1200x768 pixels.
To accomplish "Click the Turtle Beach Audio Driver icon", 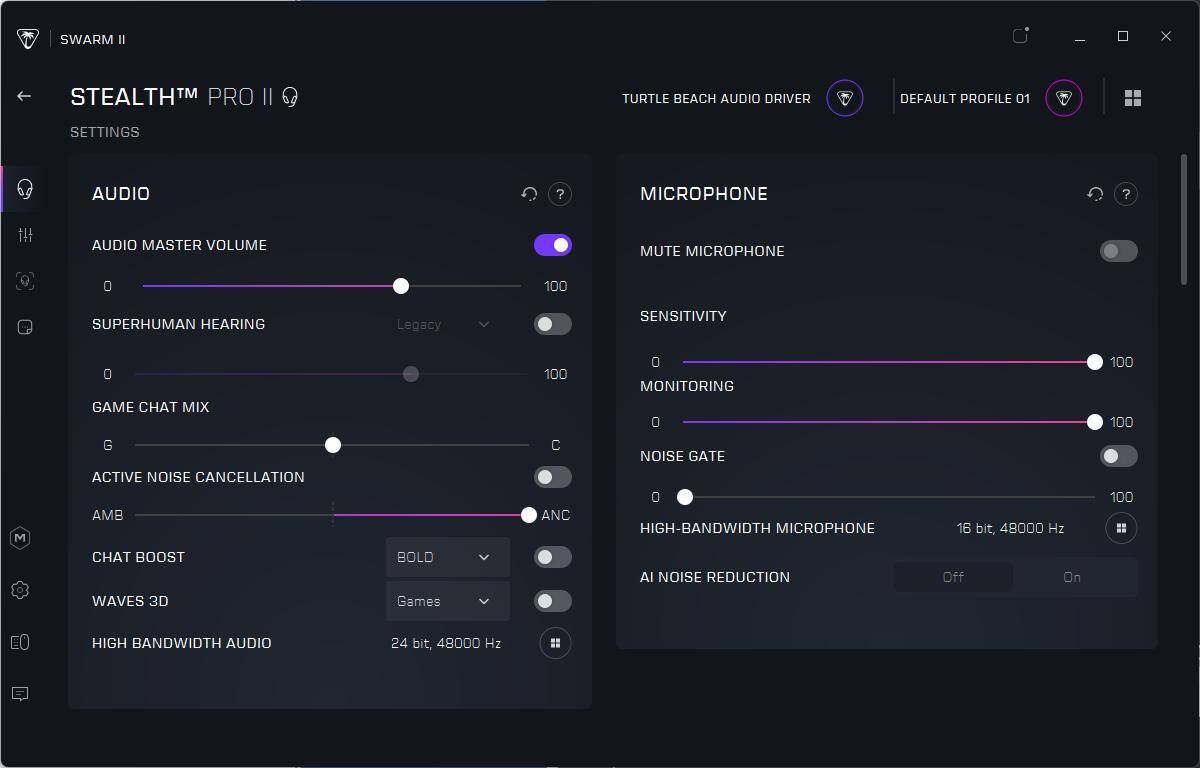I will (x=845, y=98).
